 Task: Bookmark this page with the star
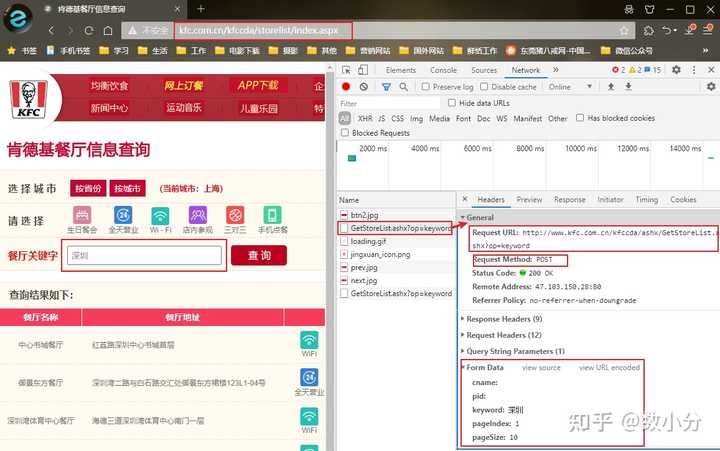[624, 31]
